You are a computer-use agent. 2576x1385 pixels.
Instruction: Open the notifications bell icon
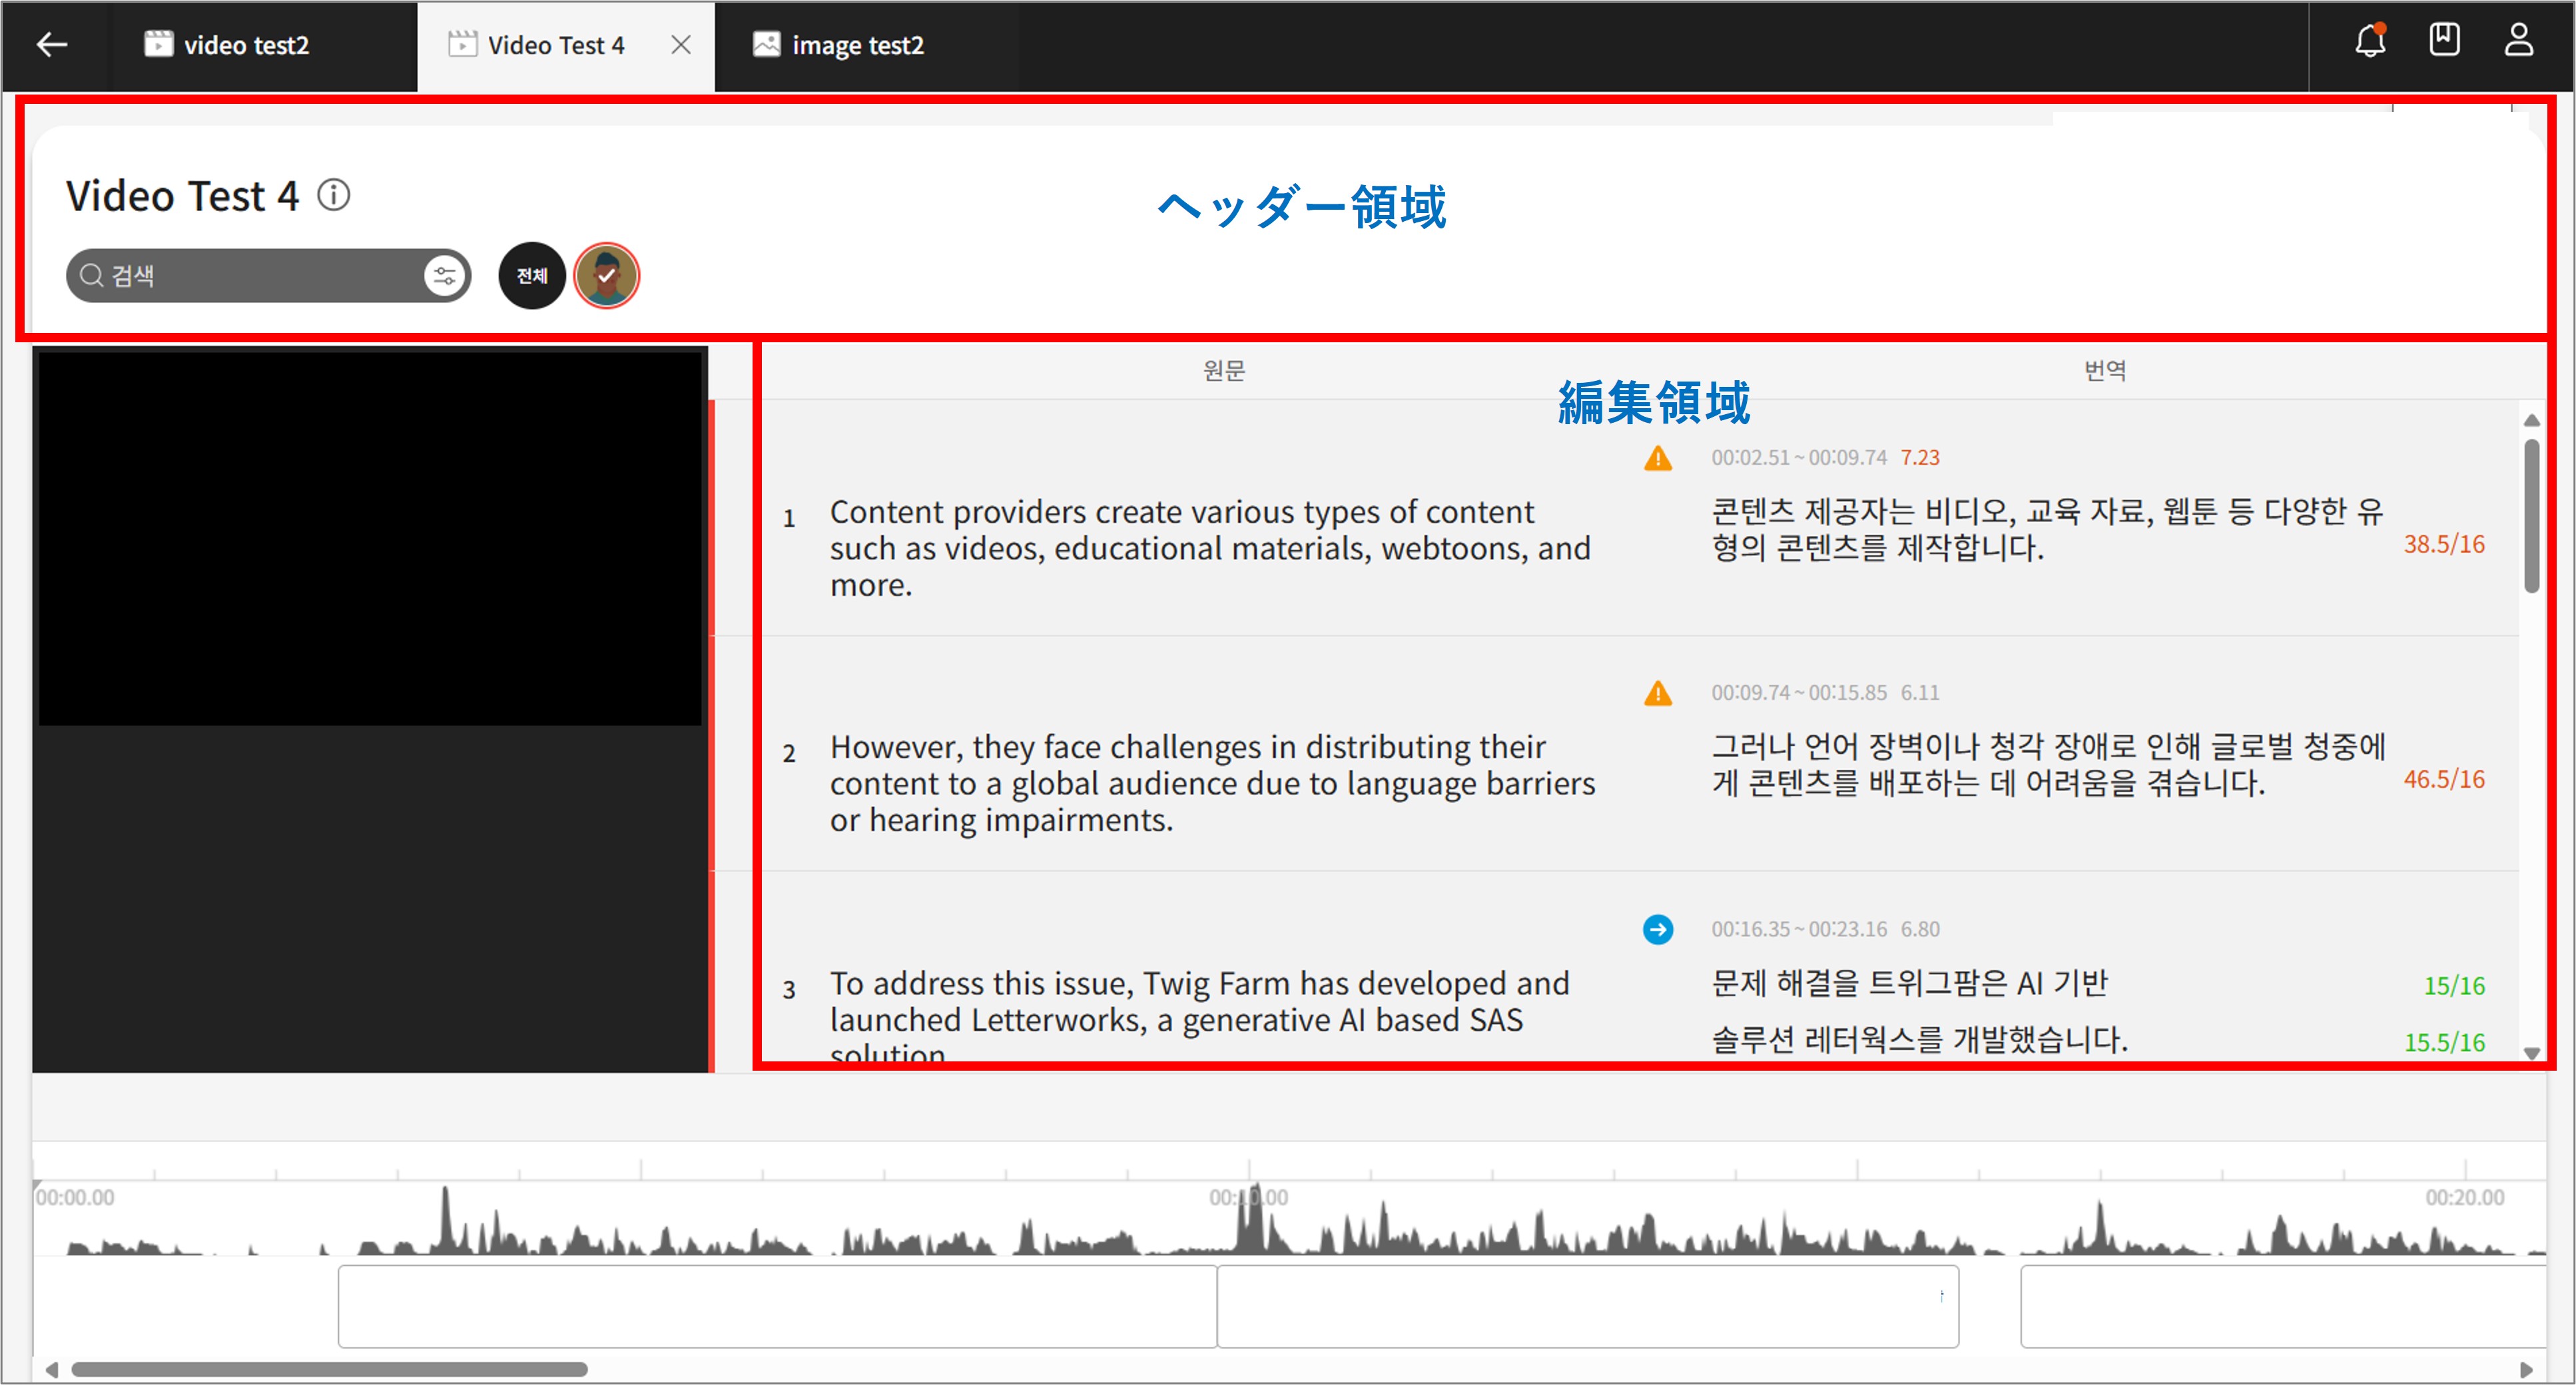click(2369, 41)
